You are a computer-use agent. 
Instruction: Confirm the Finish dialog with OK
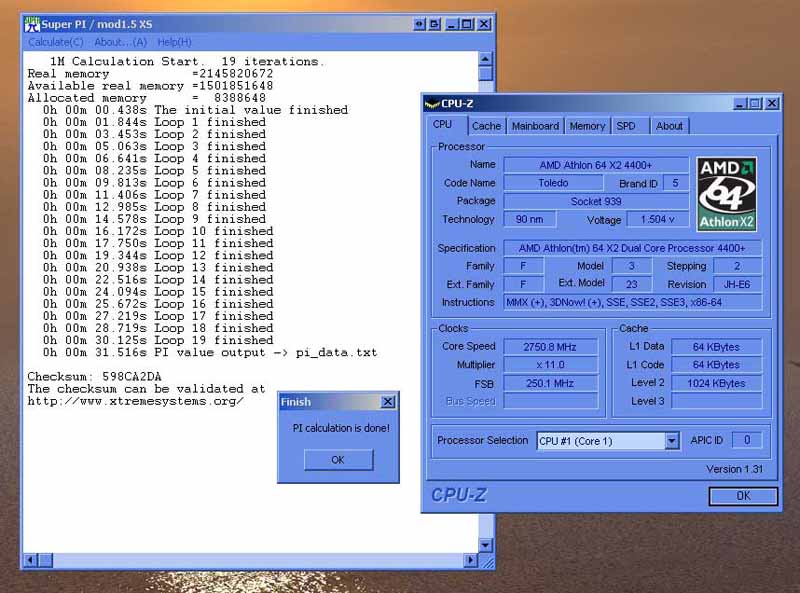[x=338, y=460]
